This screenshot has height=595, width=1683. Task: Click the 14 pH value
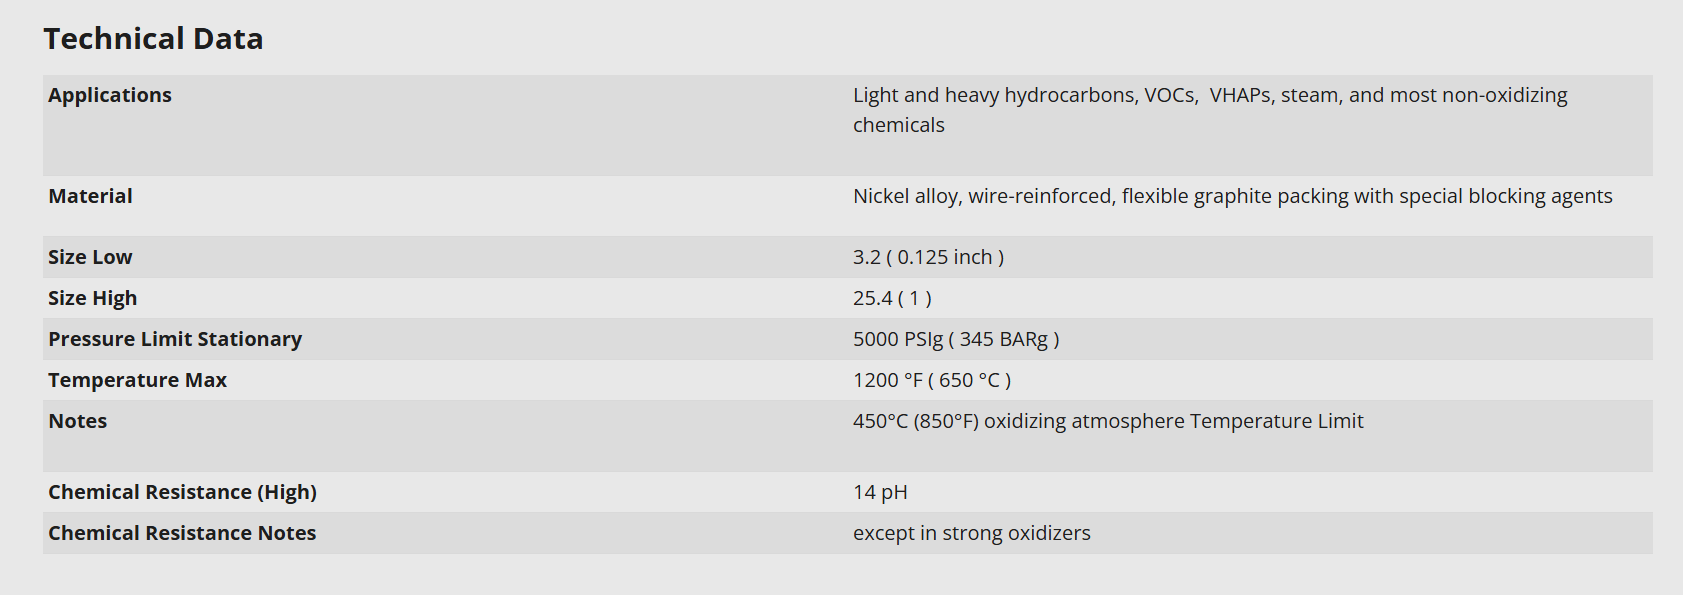click(880, 492)
